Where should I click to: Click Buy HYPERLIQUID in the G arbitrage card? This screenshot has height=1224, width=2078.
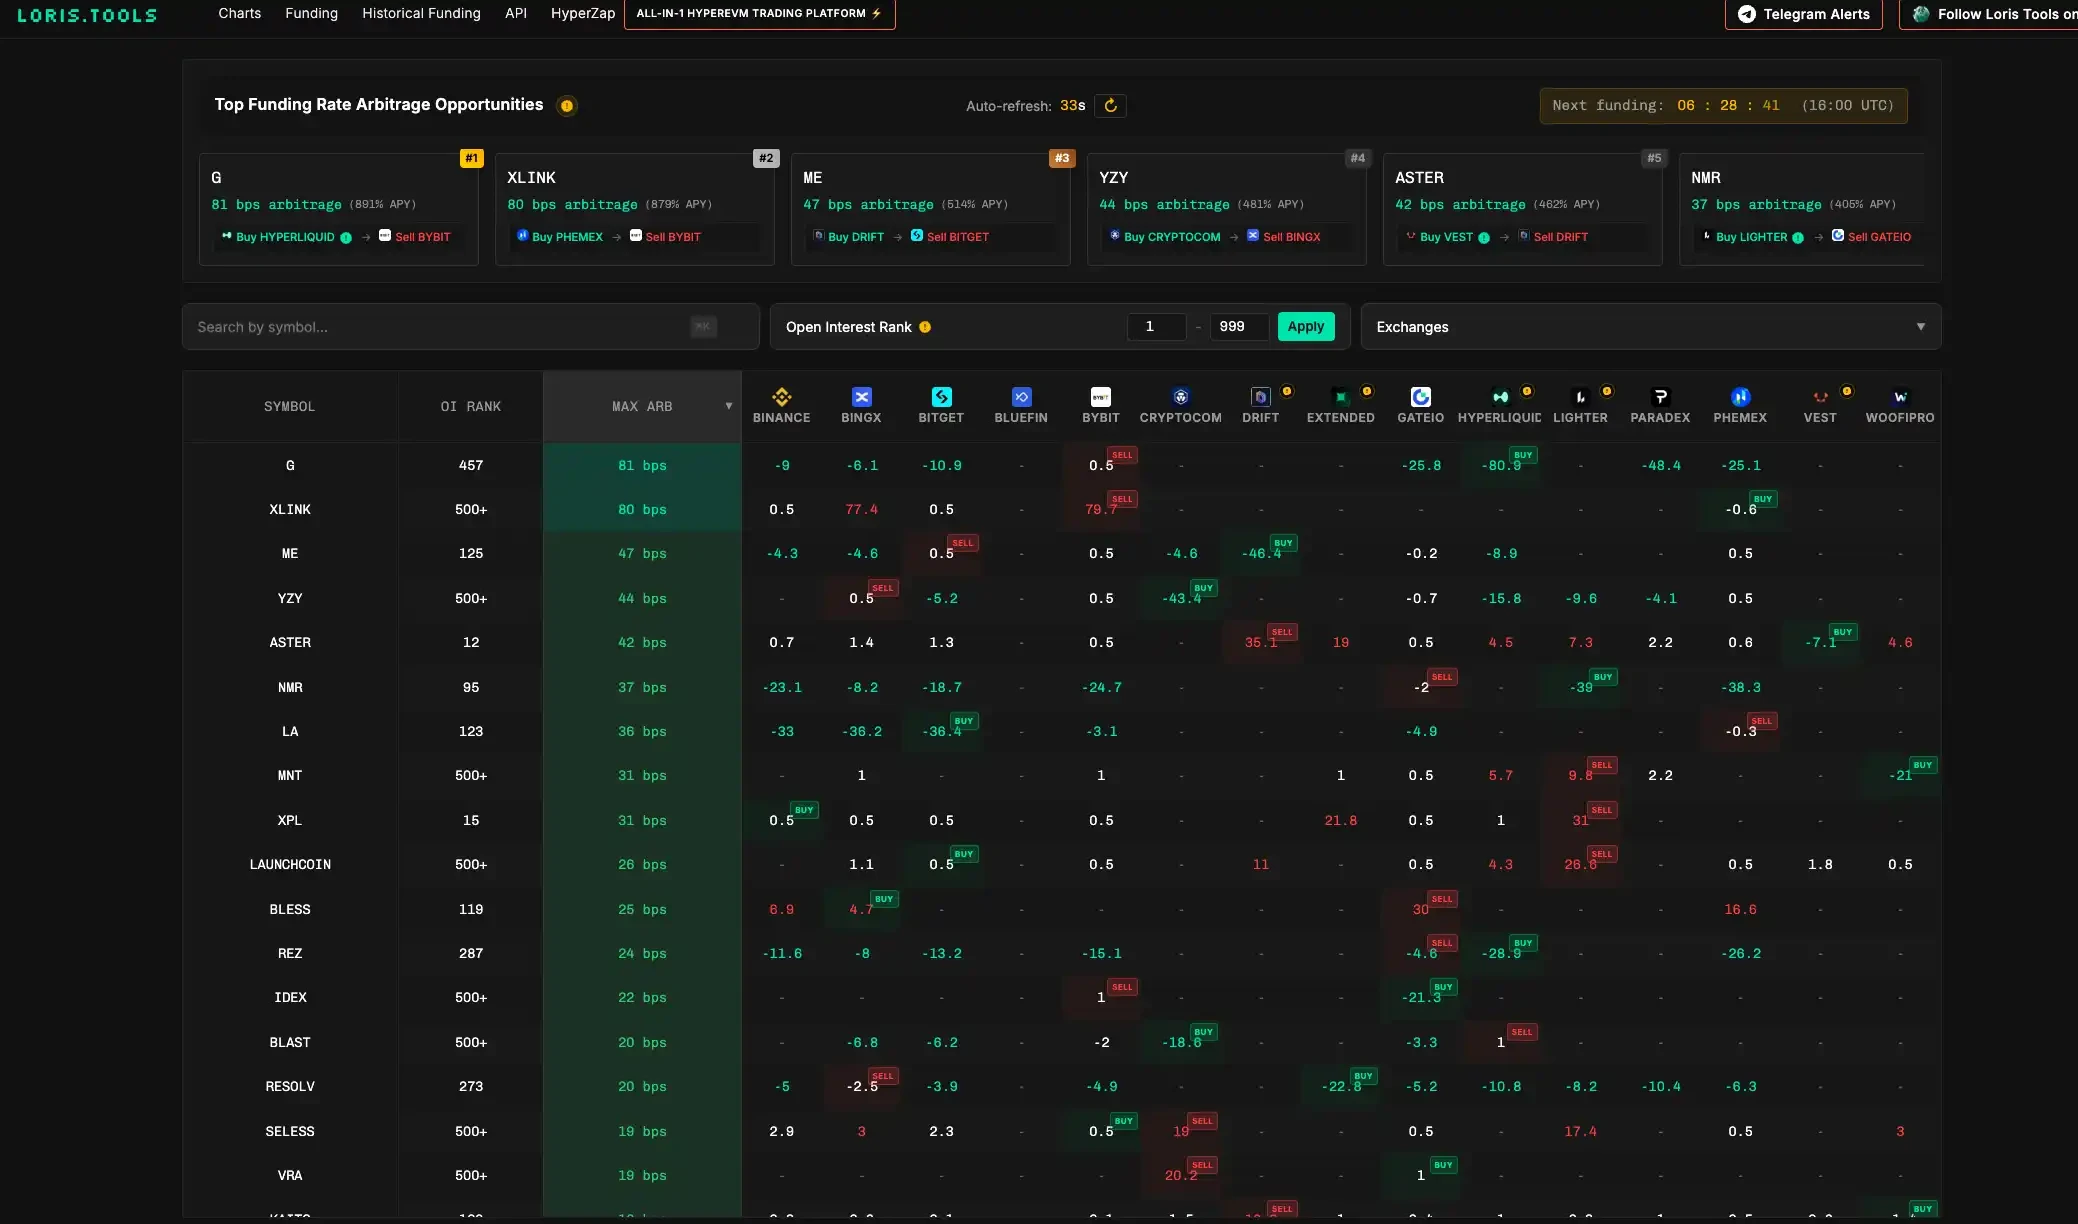tap(282, 237)
